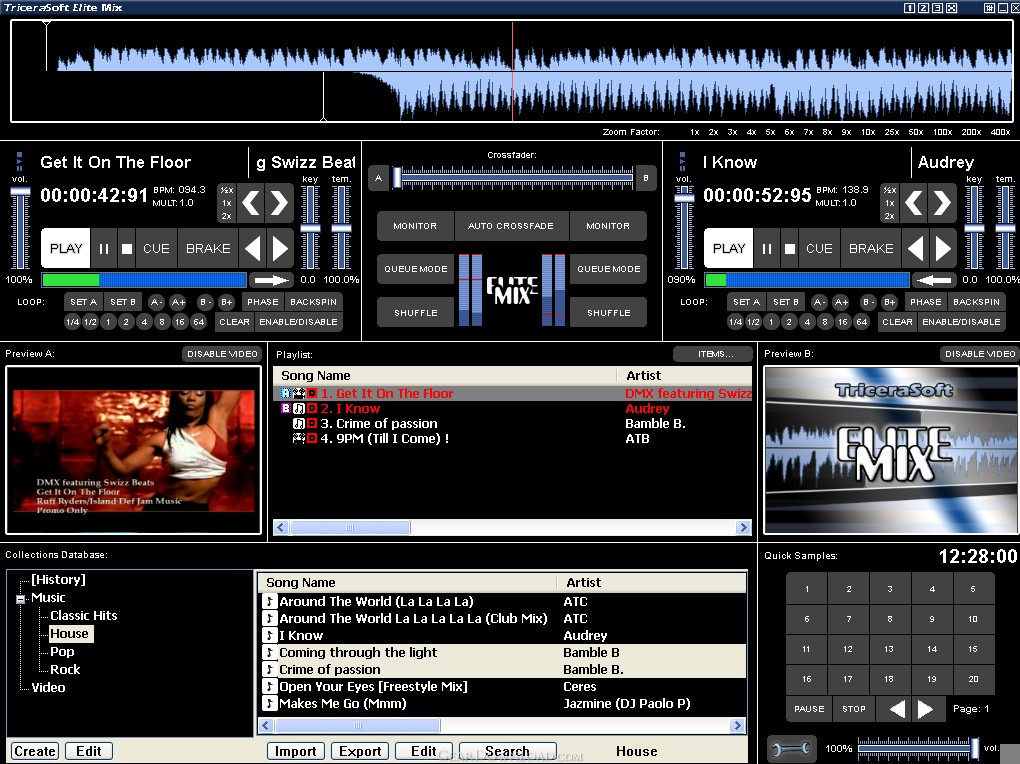Image resolution: width=1020 pixels, height=764 pixels.
Task: Click the BACKSPIN button on deck A
Action: (314, 302)
